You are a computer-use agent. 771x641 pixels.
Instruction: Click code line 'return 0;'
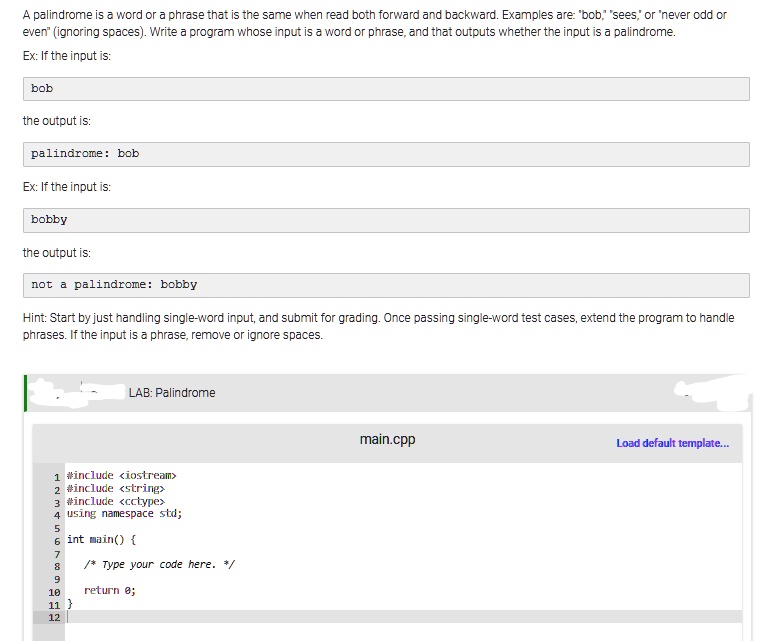point(110,590)
